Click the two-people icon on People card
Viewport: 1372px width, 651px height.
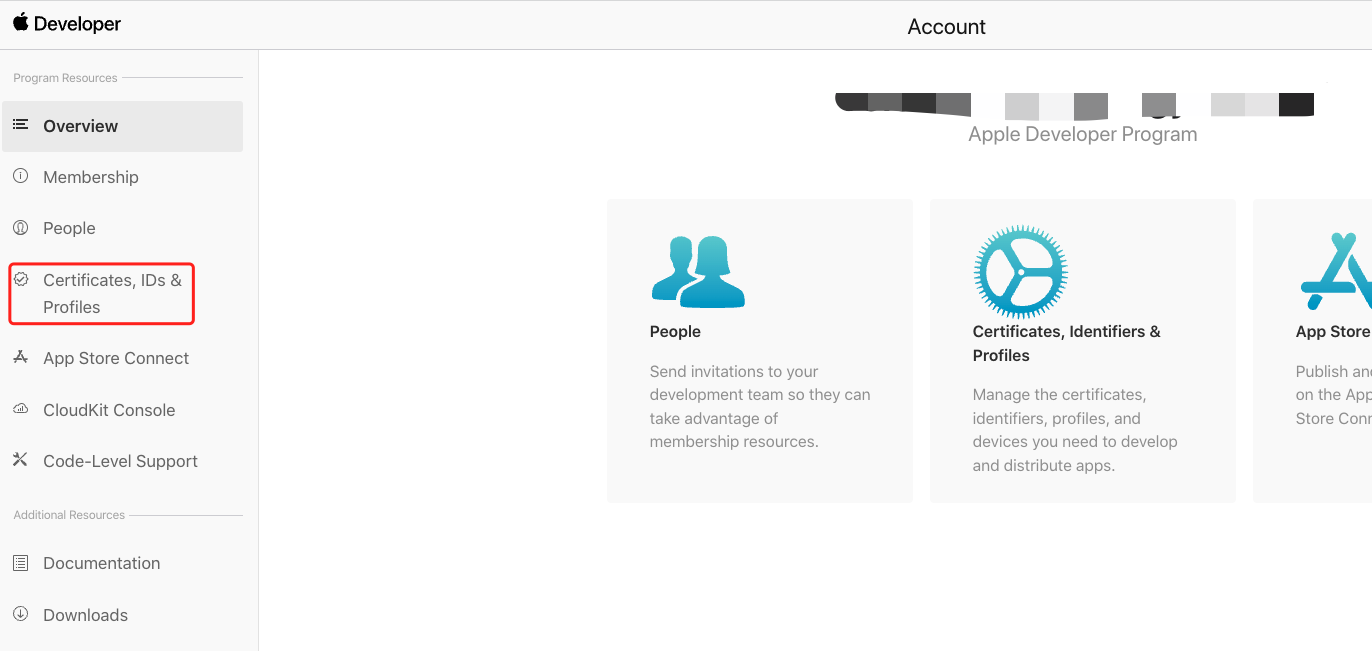click(698, 271)
